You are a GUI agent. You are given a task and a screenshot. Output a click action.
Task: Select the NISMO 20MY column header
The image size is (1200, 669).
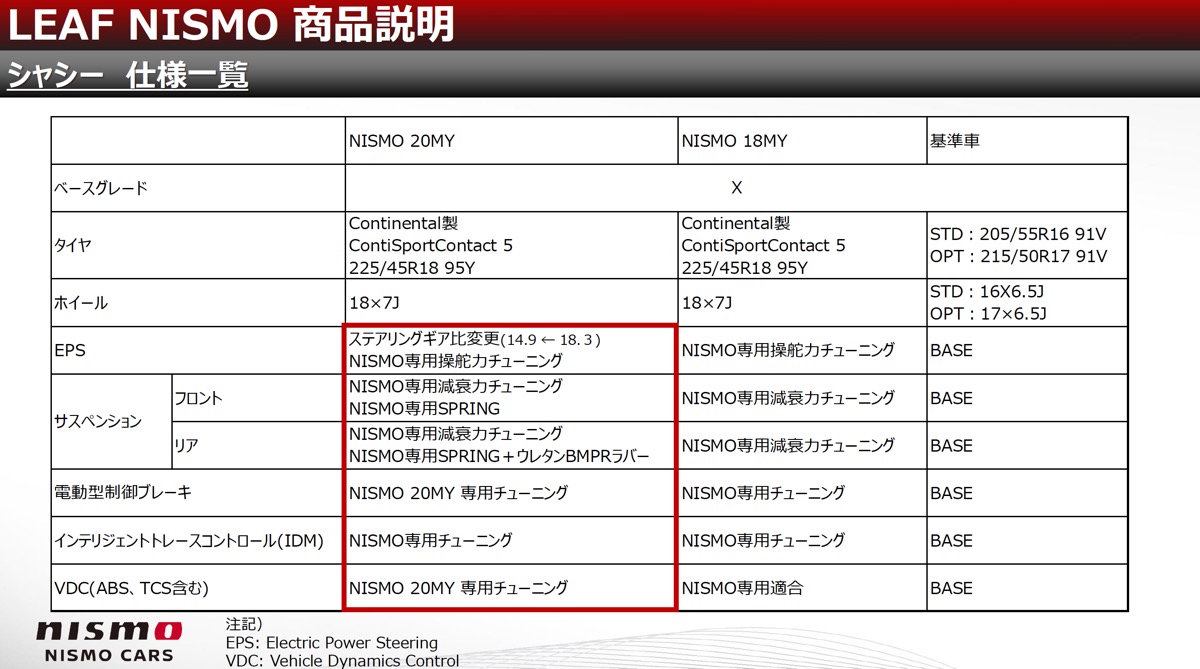(x=401, y=141)
